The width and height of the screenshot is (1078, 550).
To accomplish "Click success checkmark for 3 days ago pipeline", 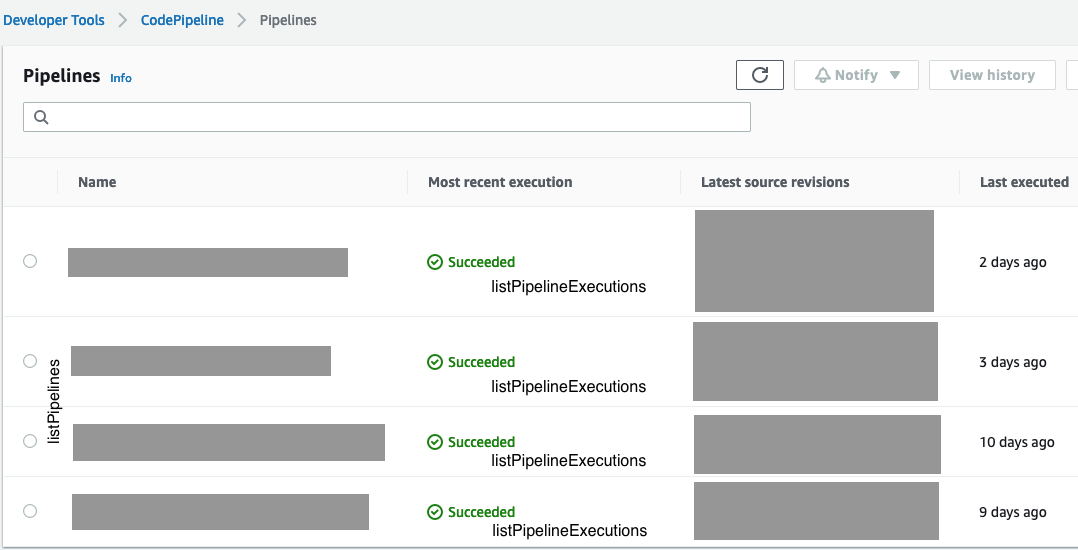I will (x=435, y=362).
